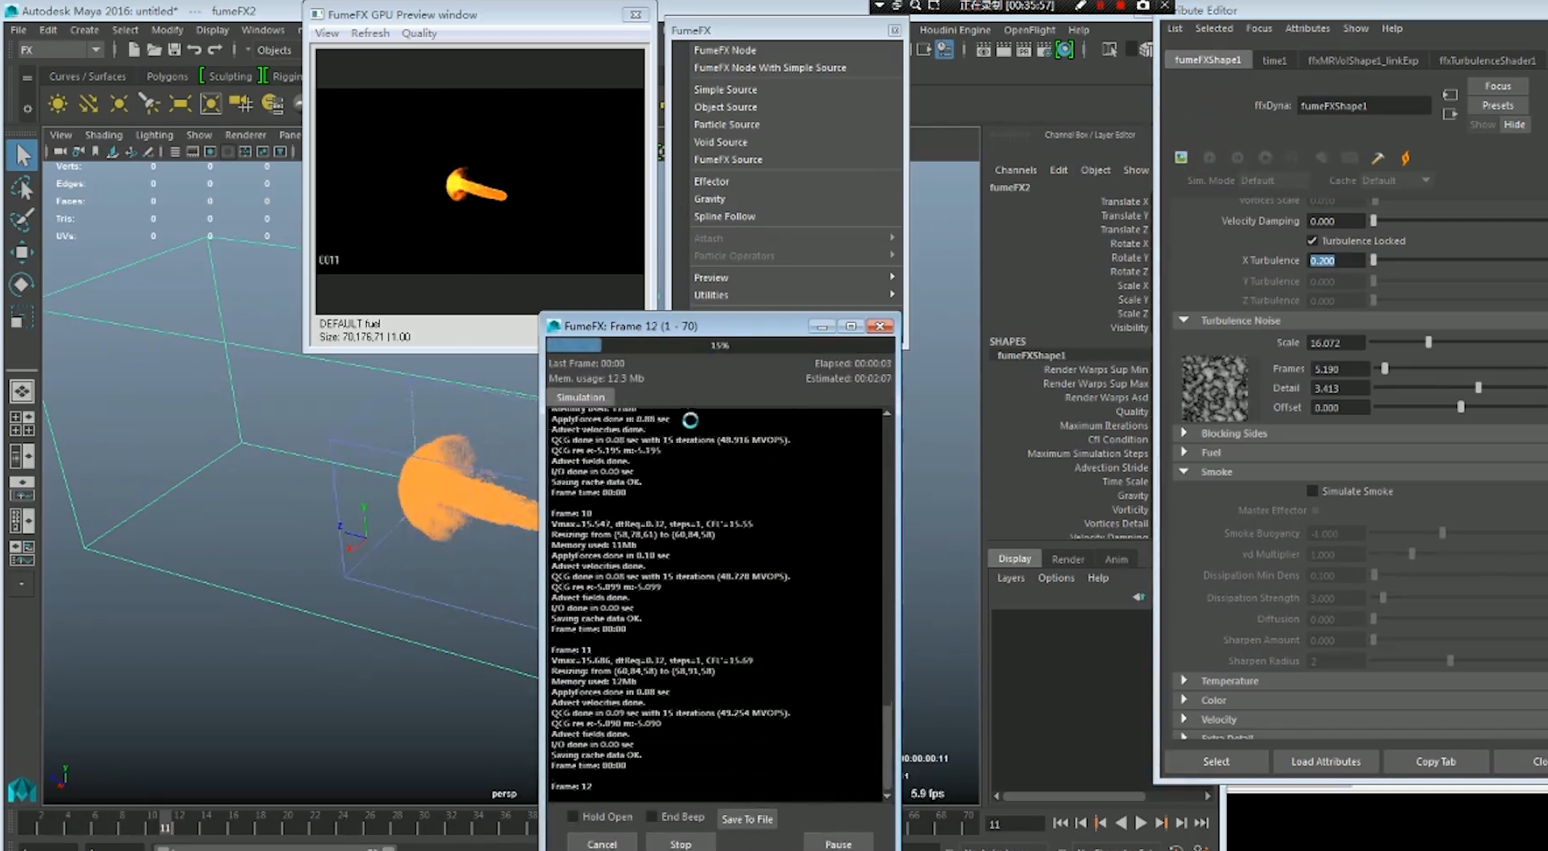Expand the Fuel section

point(1184,452)
